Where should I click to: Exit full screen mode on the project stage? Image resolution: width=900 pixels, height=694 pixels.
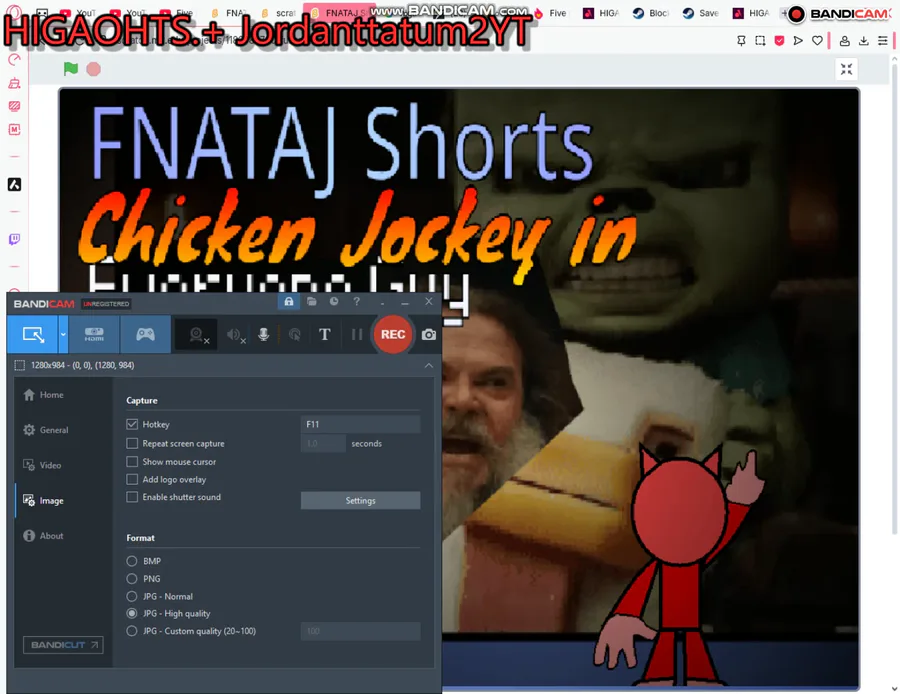click(846, 69)
